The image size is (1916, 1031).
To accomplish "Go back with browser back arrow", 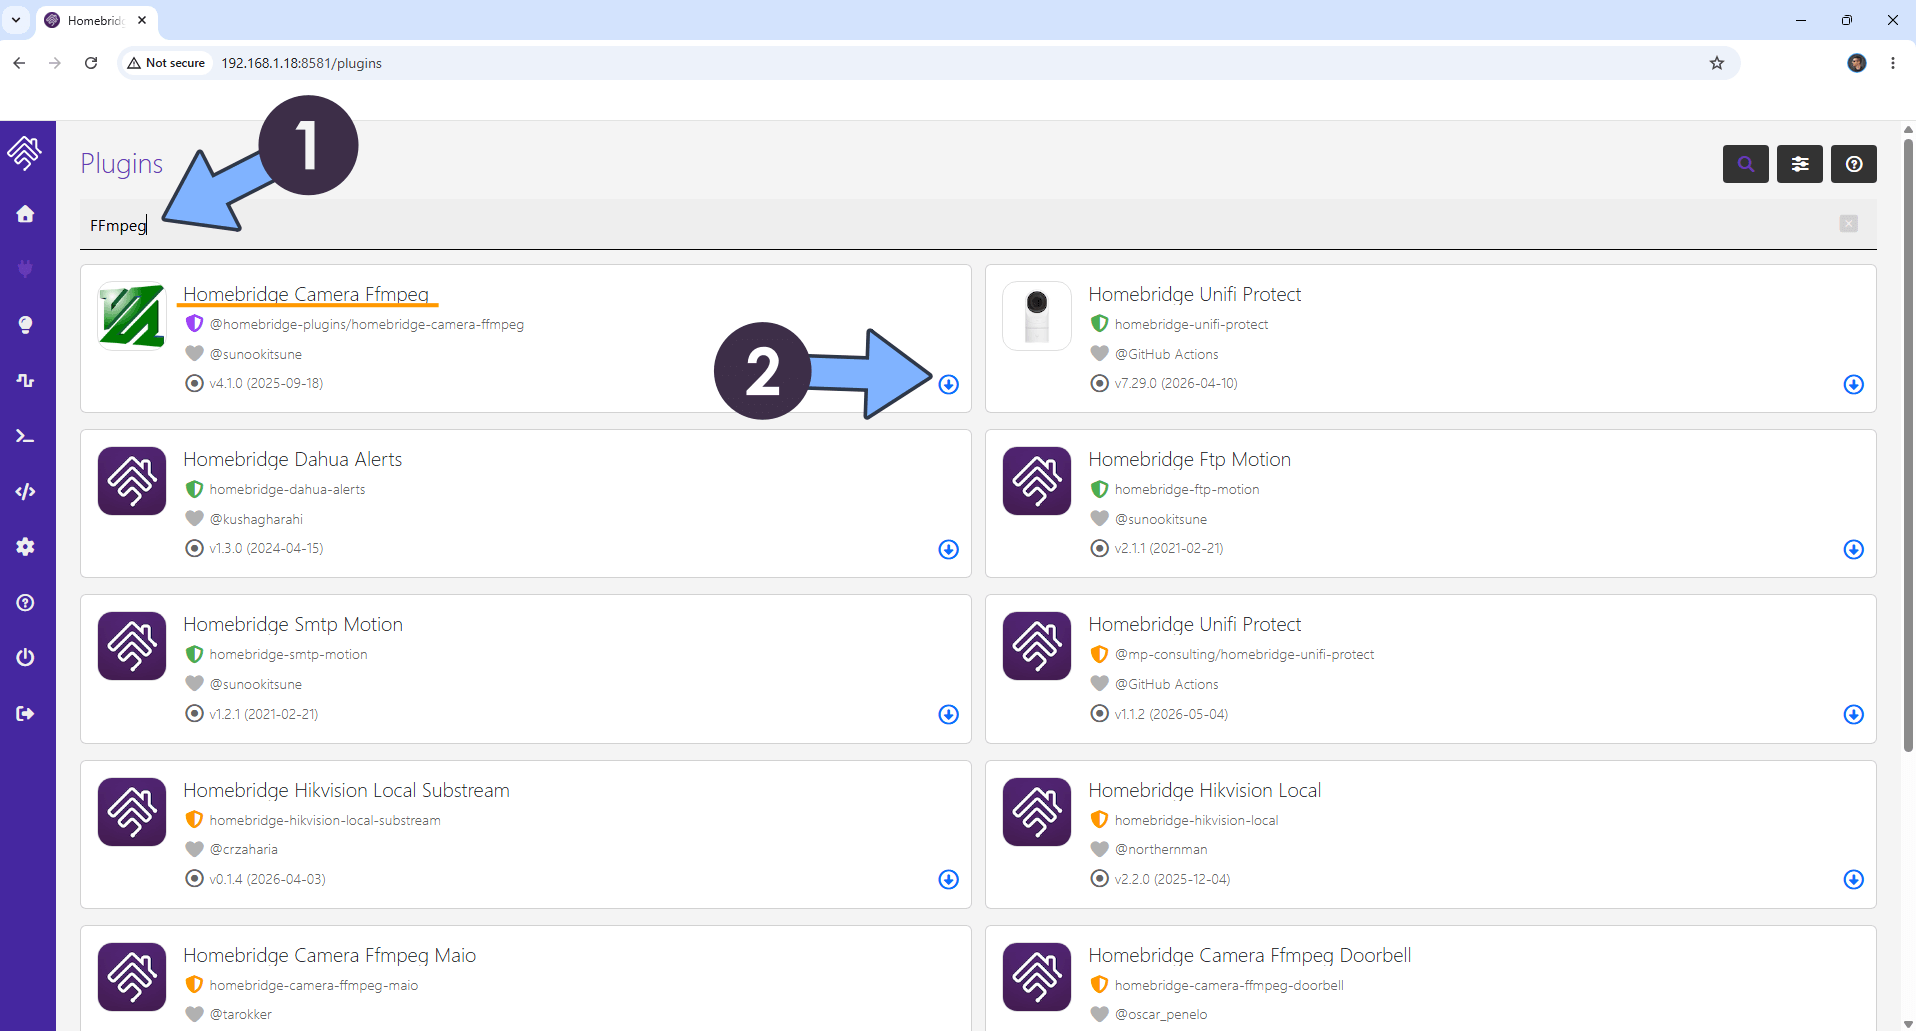I will [x=19, y=63].
